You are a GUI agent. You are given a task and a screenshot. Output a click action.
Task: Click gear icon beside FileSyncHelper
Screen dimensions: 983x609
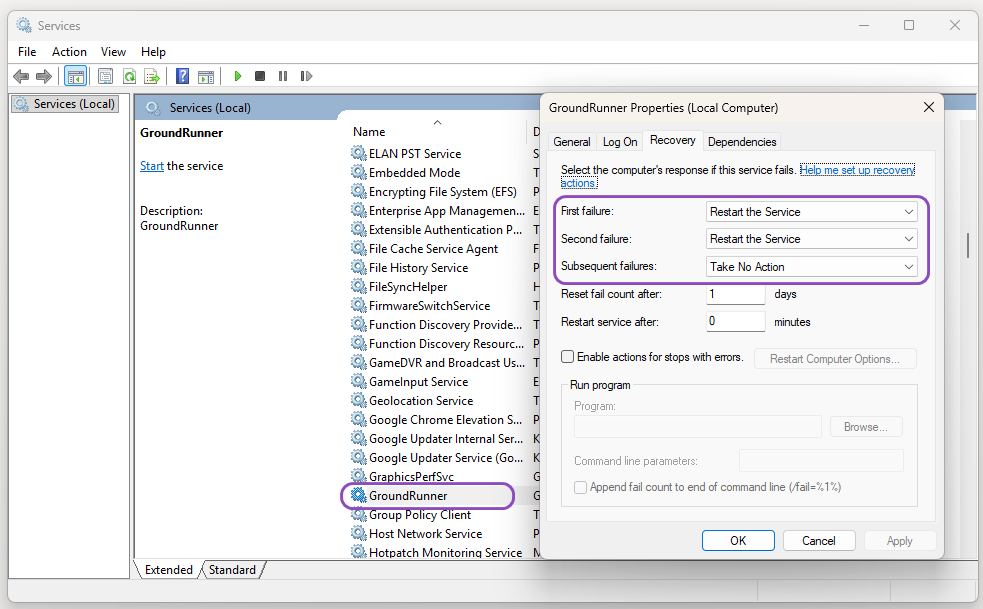coord(359,286)
